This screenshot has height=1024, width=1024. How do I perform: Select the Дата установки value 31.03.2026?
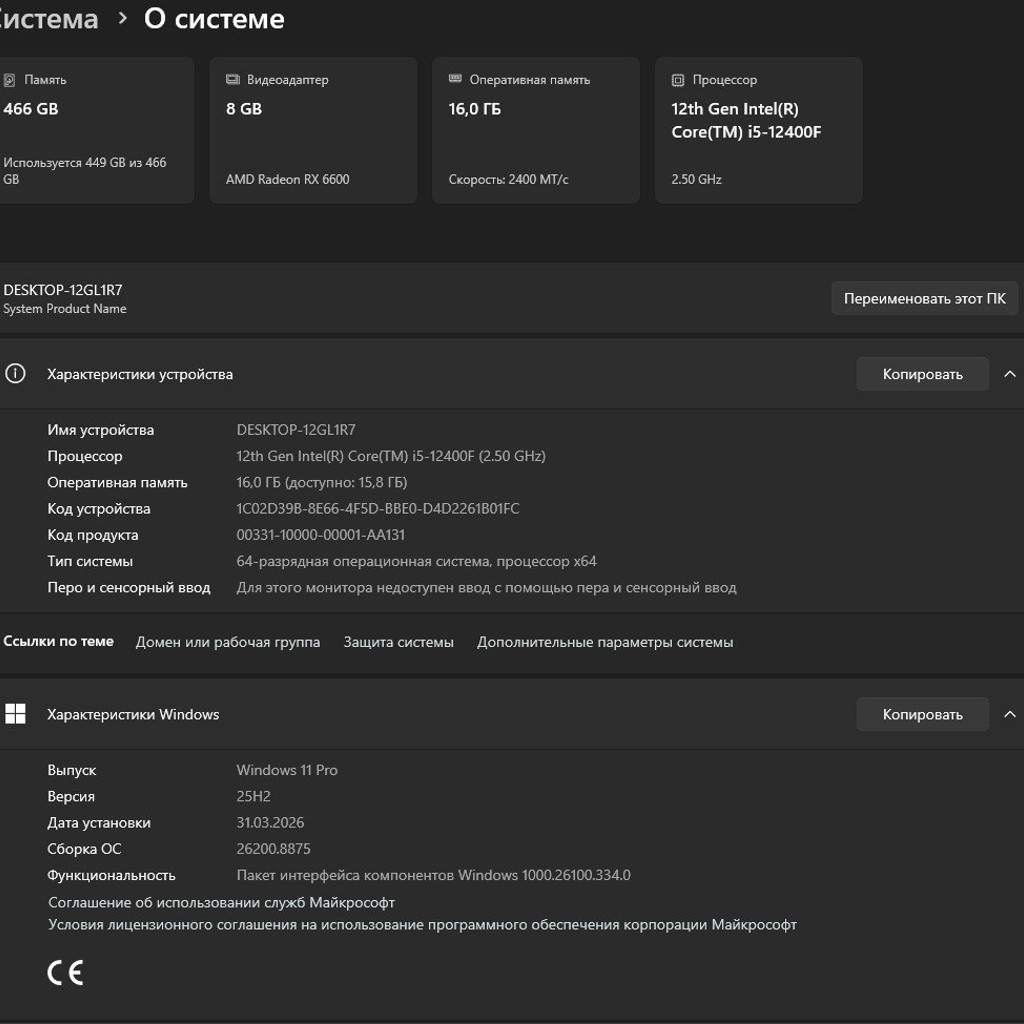click(x=270, y=822)
